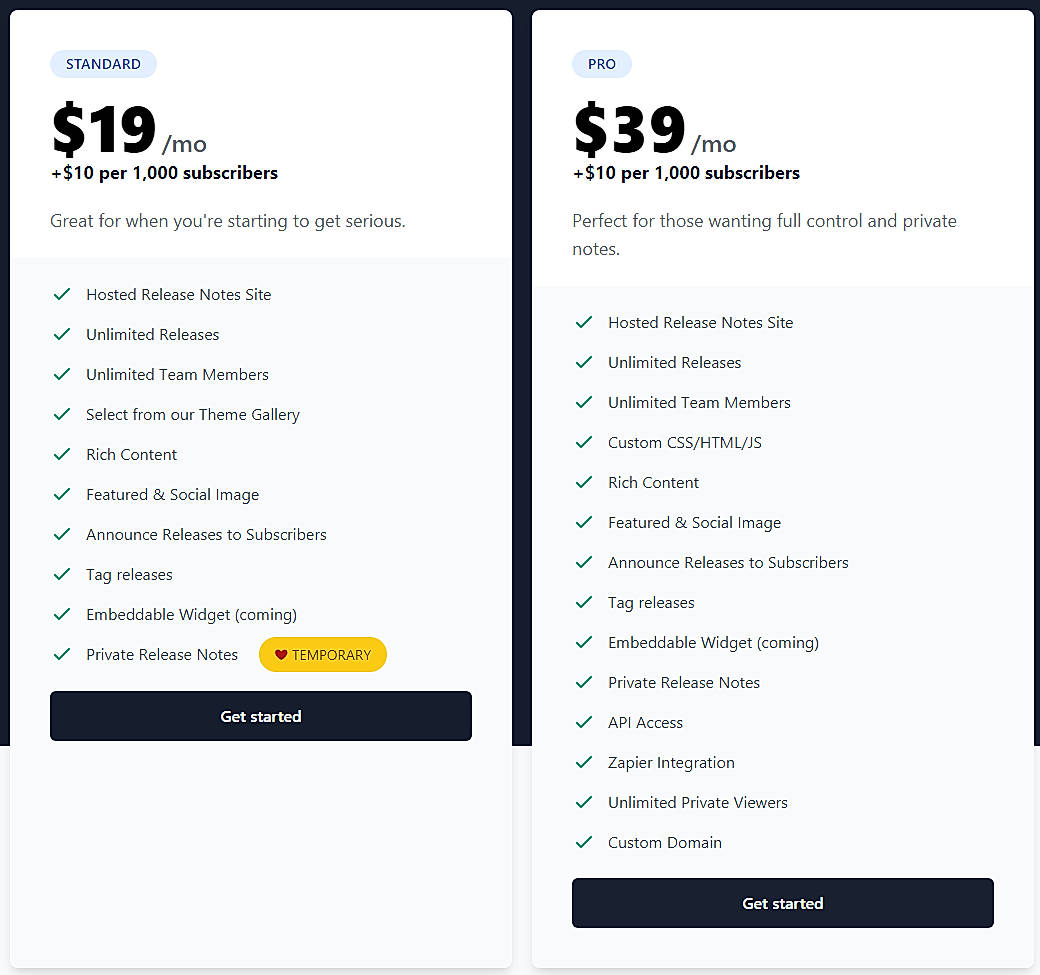
Task: Click the checkmark next to Embeddable Widget on Pro
Action: point(584,642)
